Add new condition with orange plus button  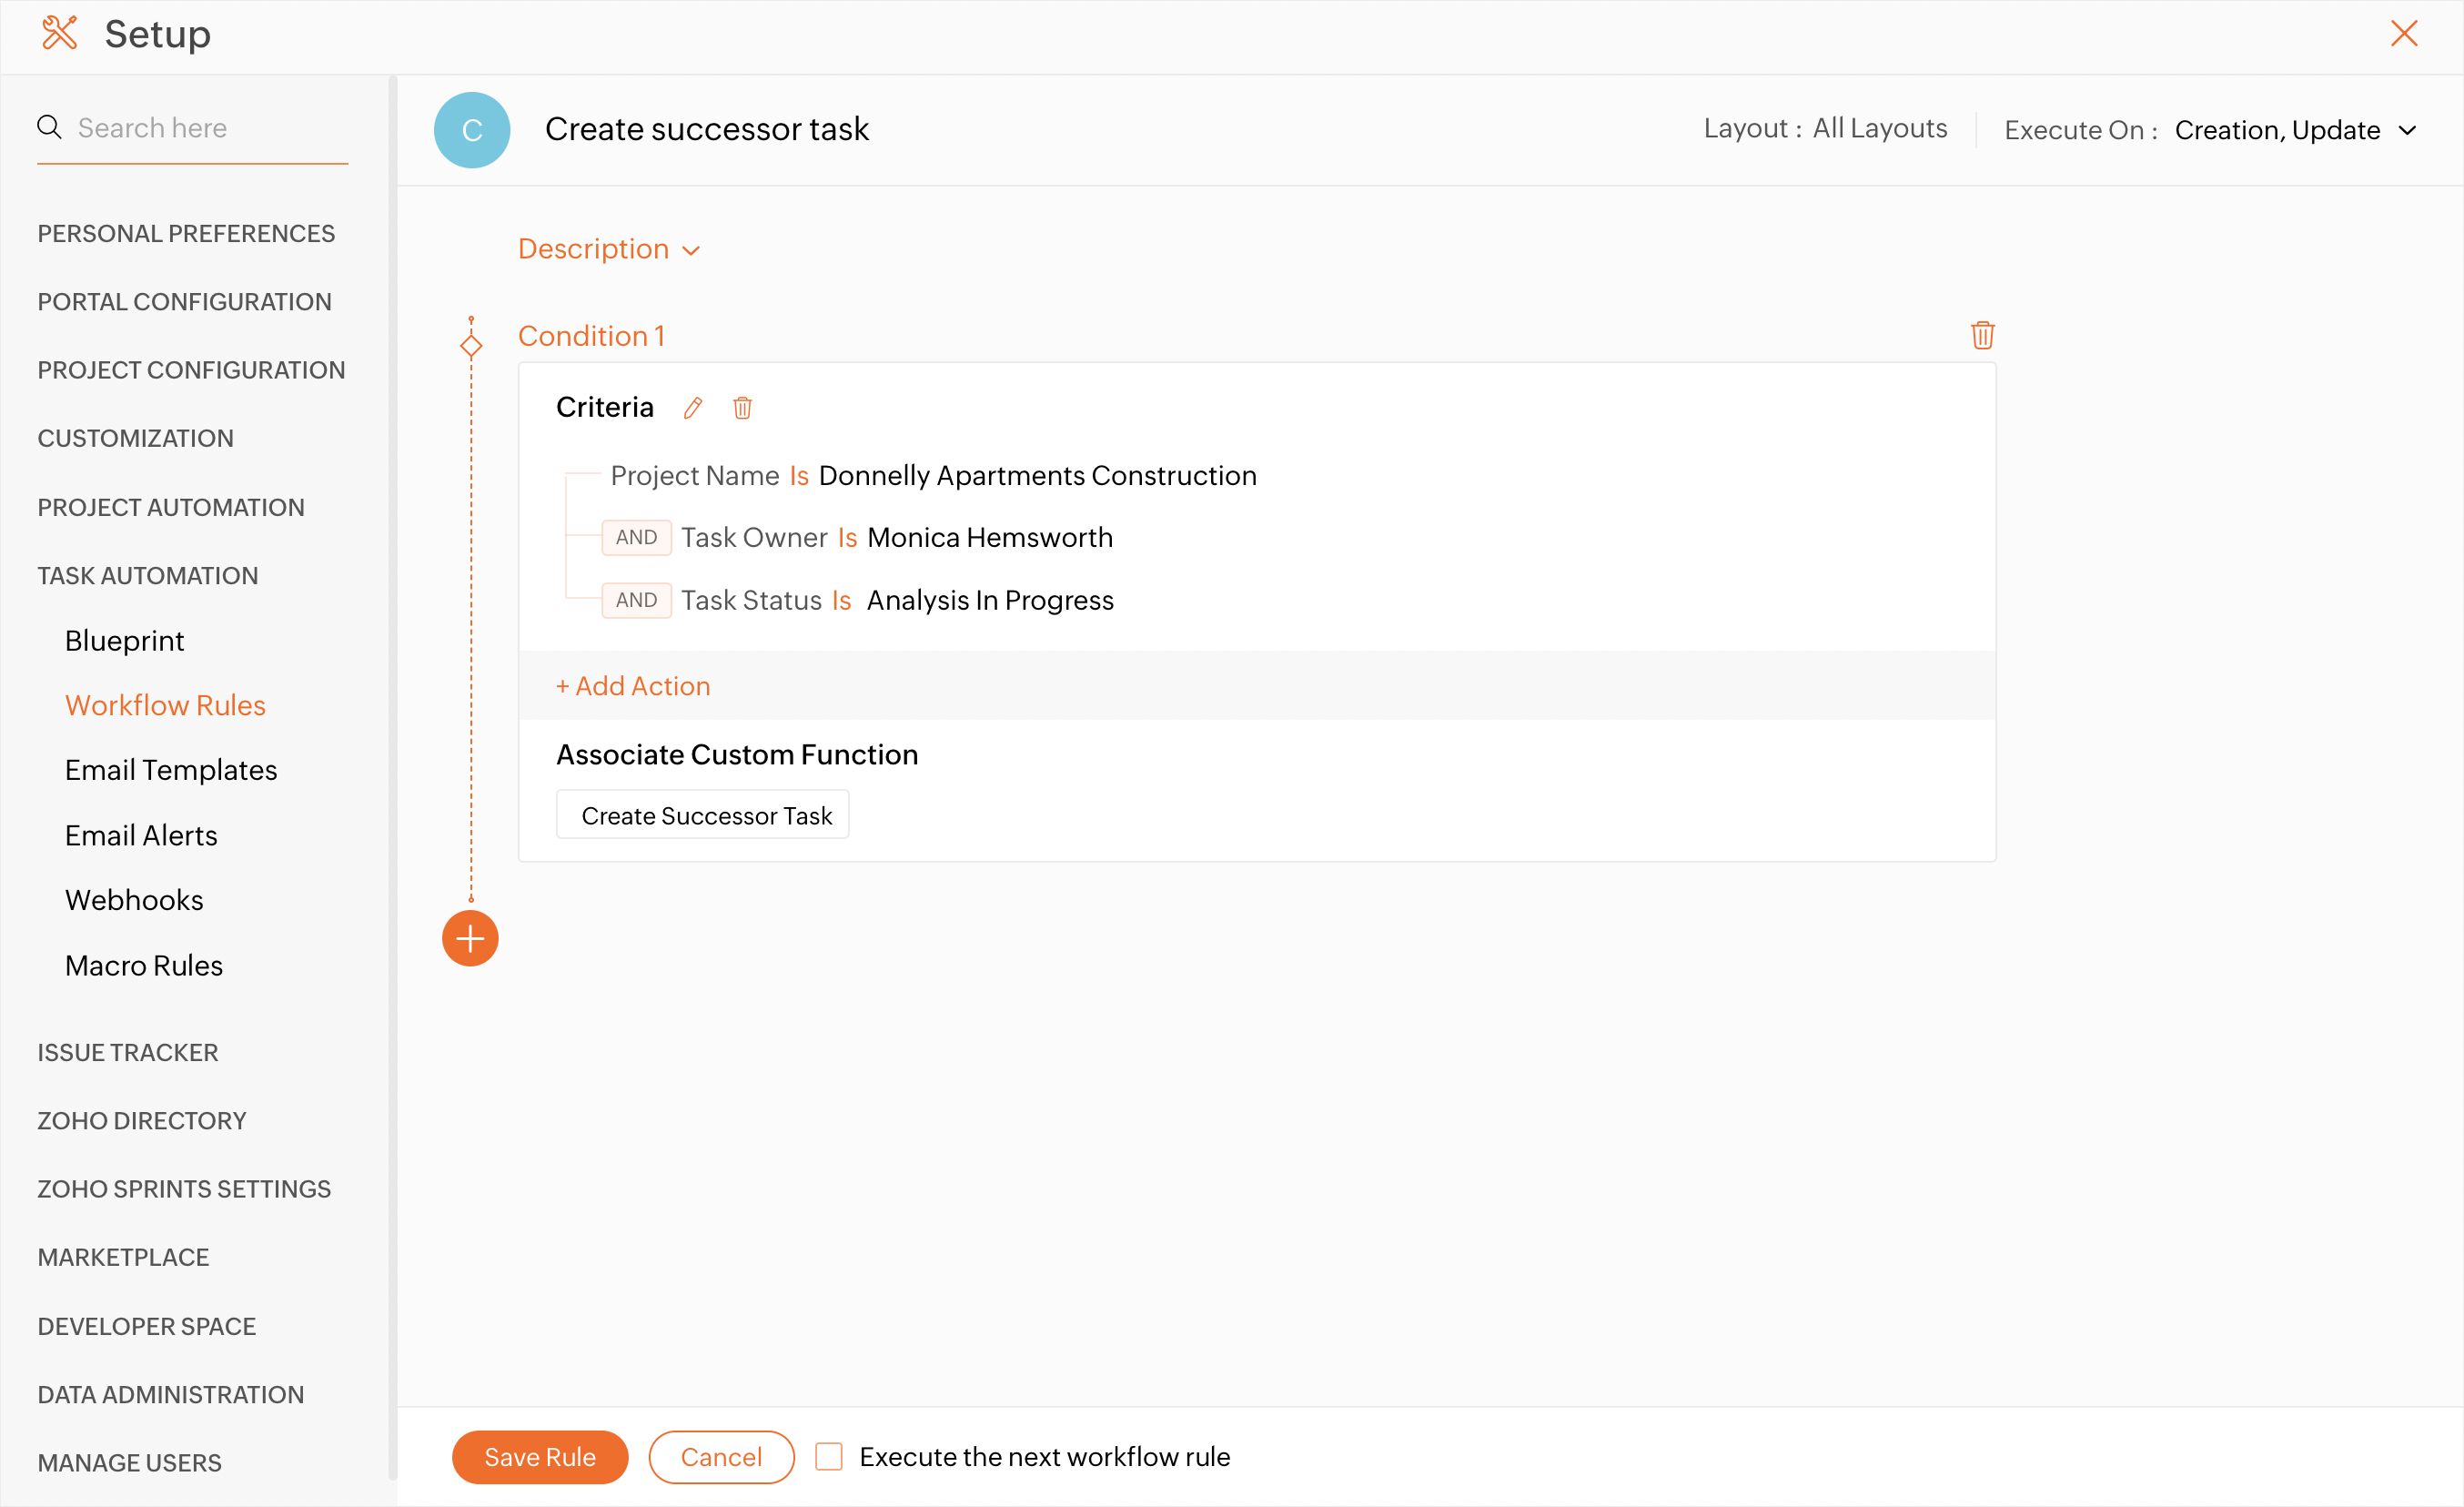click(x=470, y=938)
